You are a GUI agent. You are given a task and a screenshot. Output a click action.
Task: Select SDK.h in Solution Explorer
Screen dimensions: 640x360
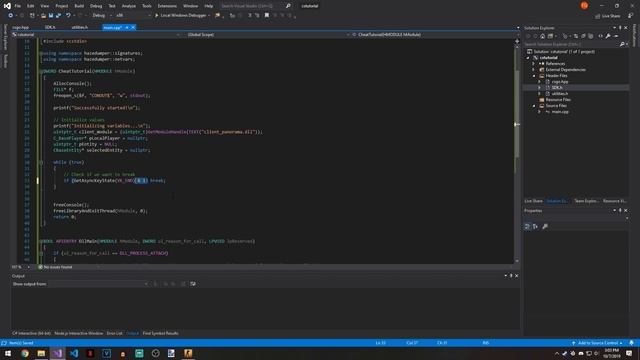coord(557,88)
